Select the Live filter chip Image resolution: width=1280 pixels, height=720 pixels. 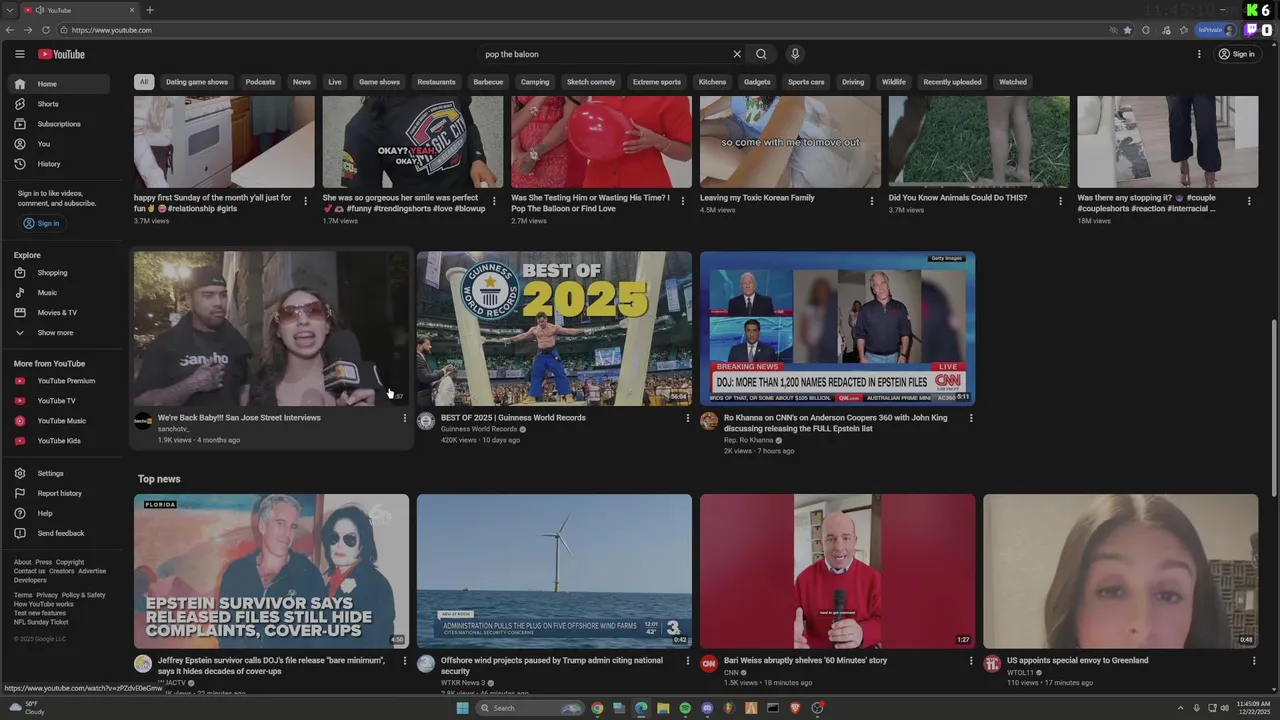click(x=335, y=82)
